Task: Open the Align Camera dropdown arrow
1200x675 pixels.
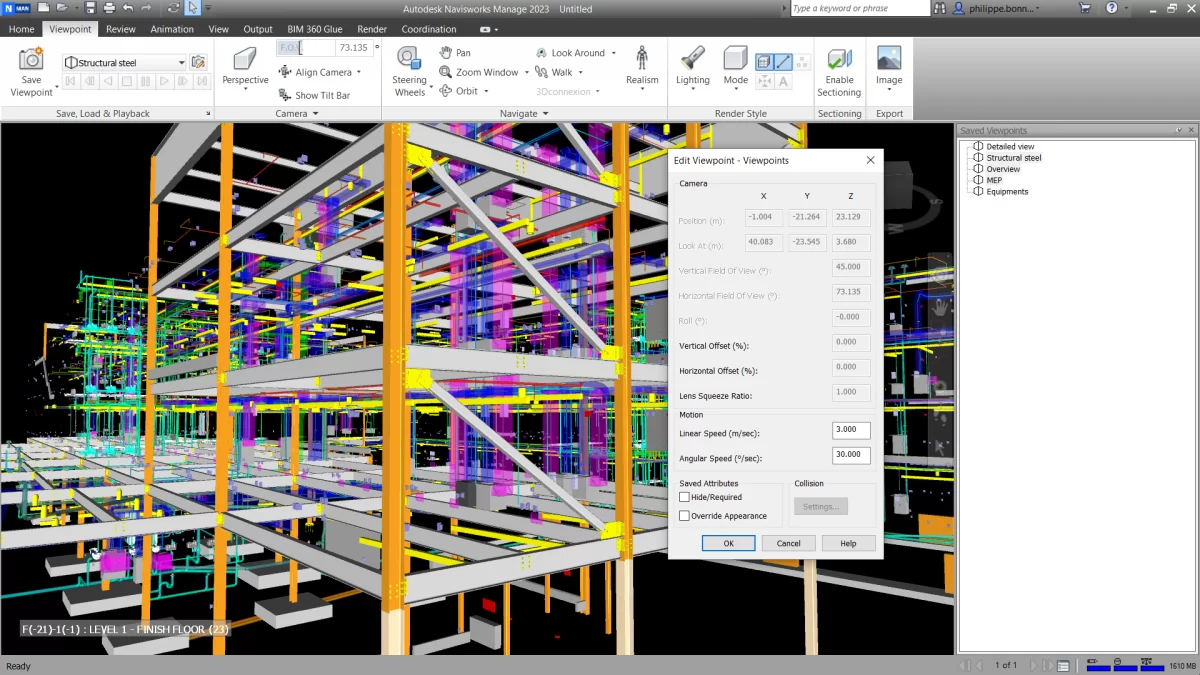Action: click(359, 72)
